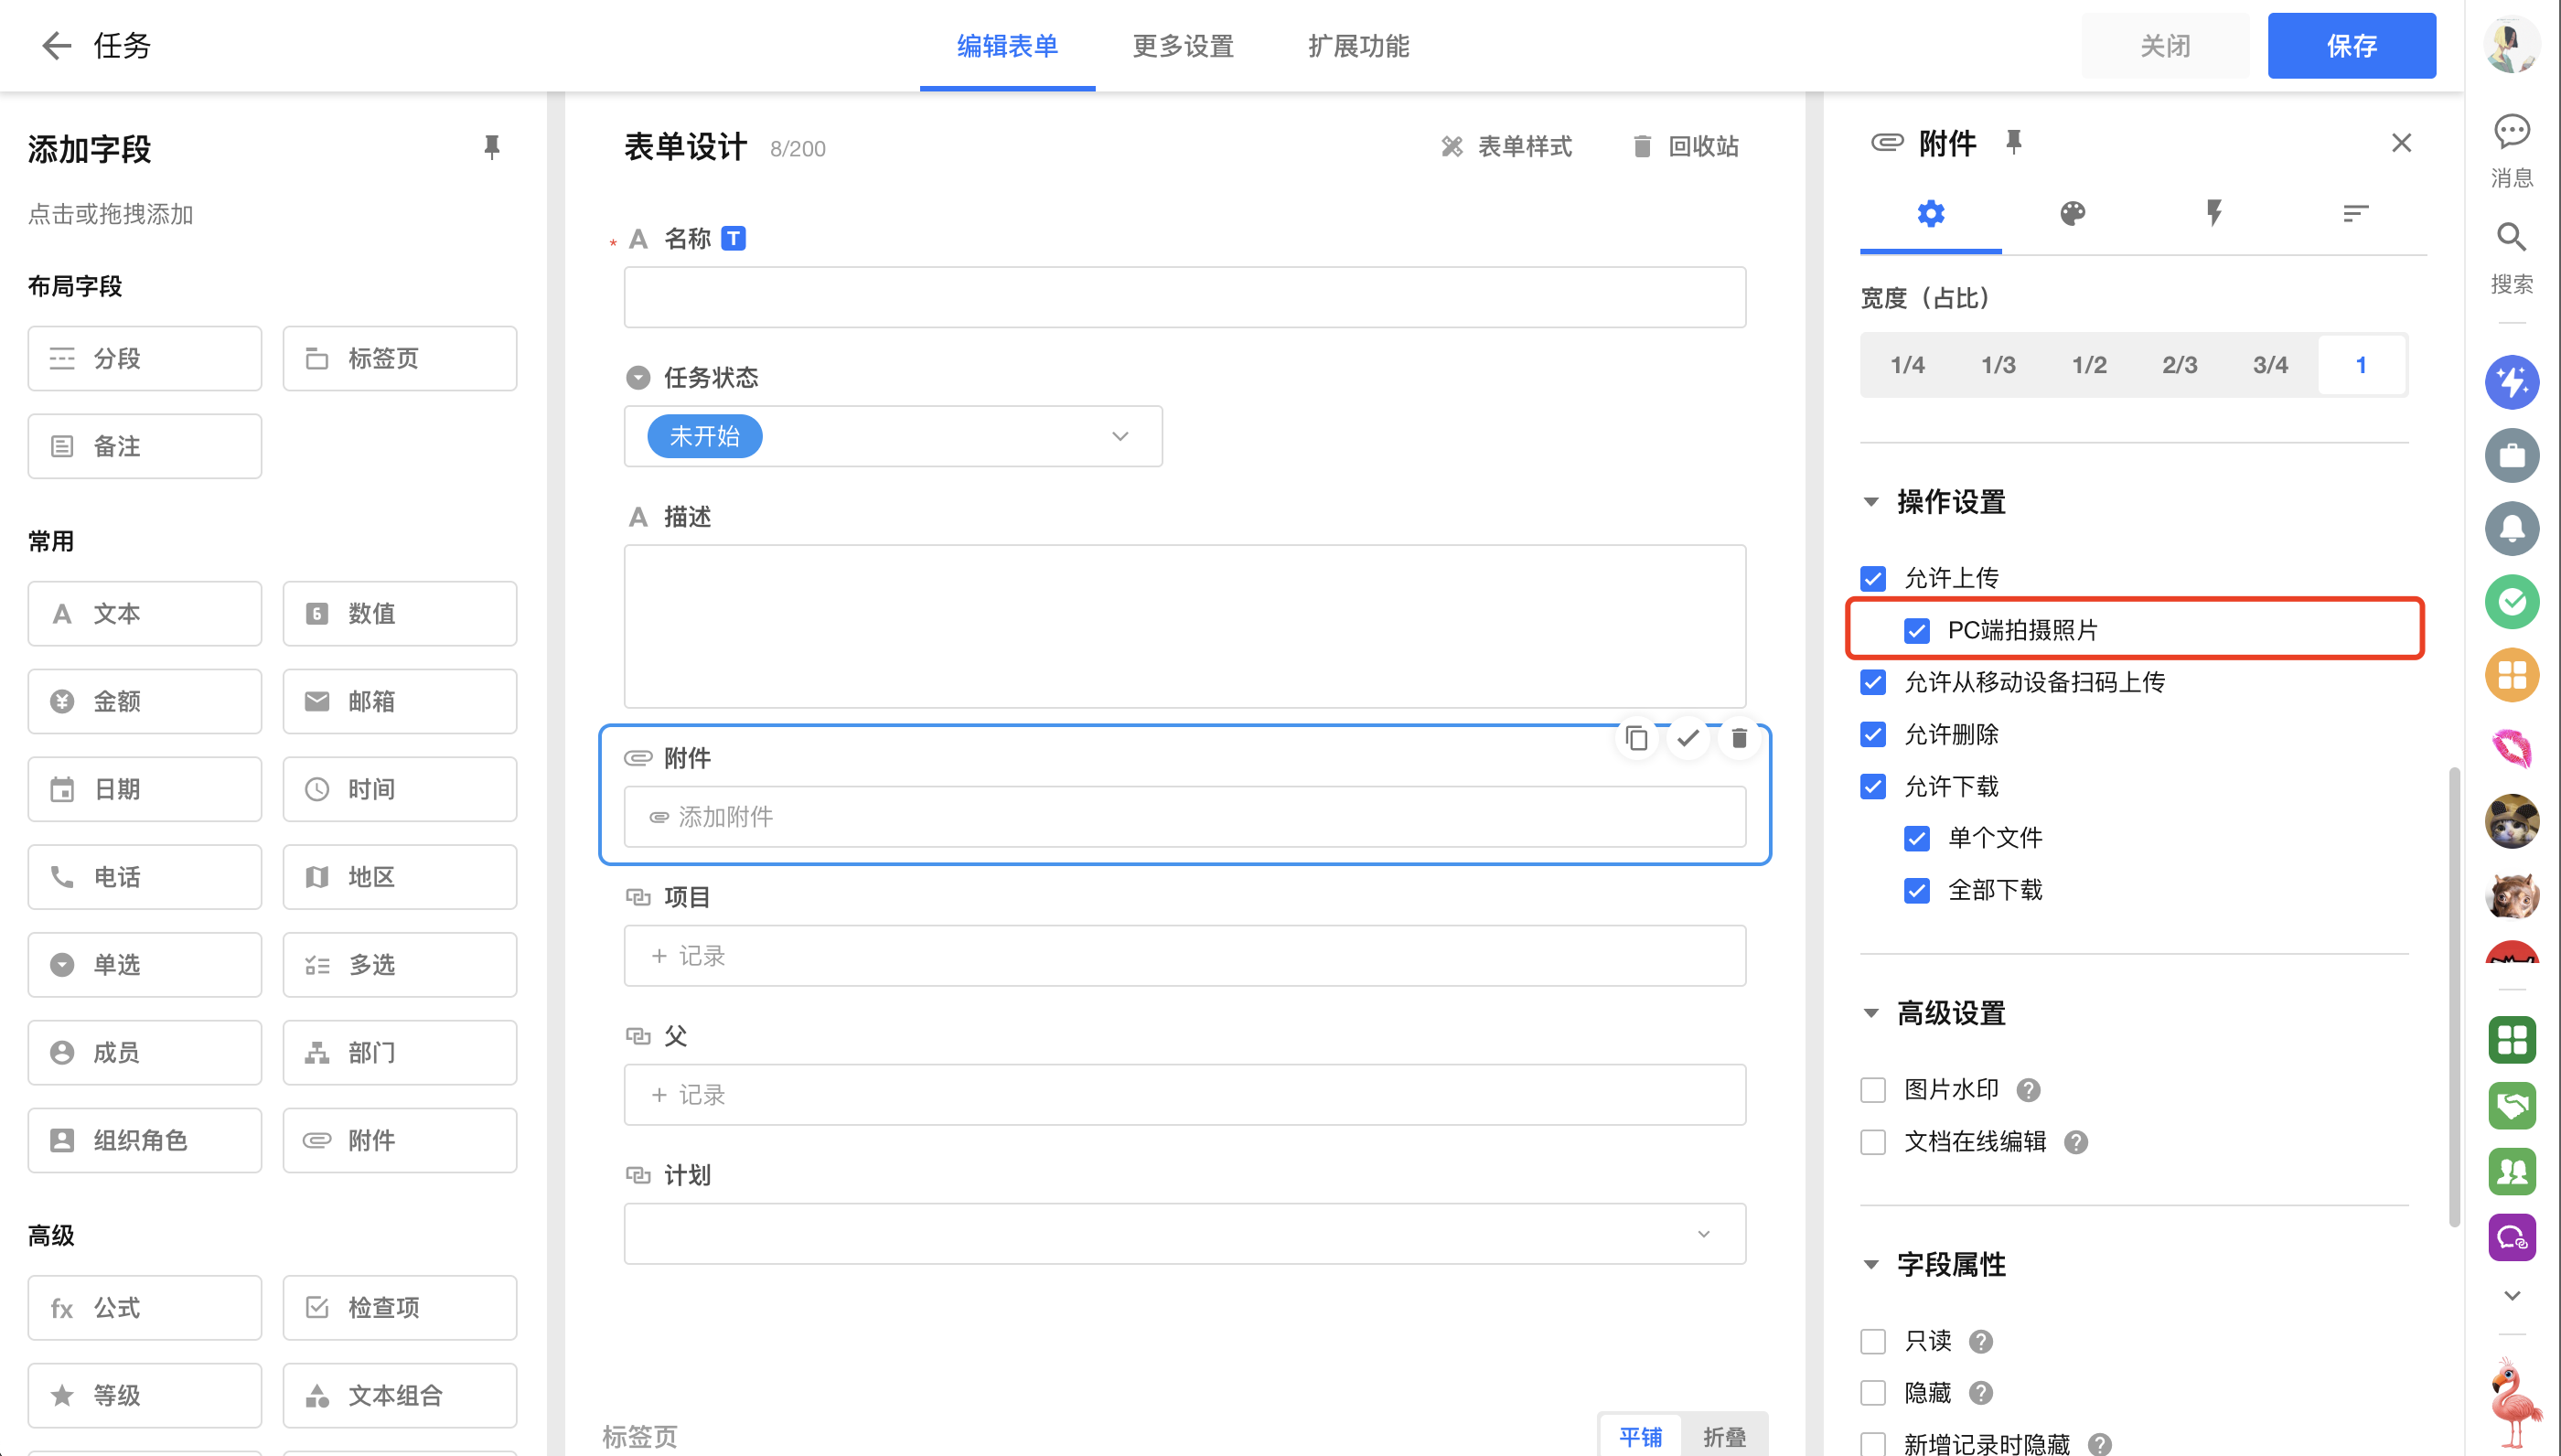Viewport: 2561px width, 1456px height.
Task: Uncheck PC端拍摄照片 option
Action: tap(1916, 631)
